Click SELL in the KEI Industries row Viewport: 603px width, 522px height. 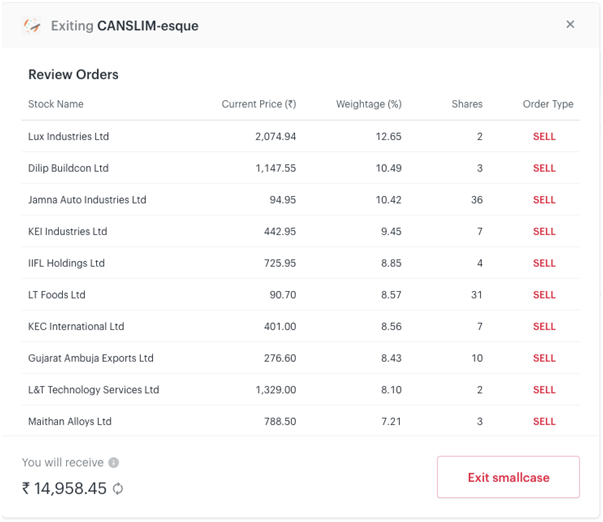544,232
